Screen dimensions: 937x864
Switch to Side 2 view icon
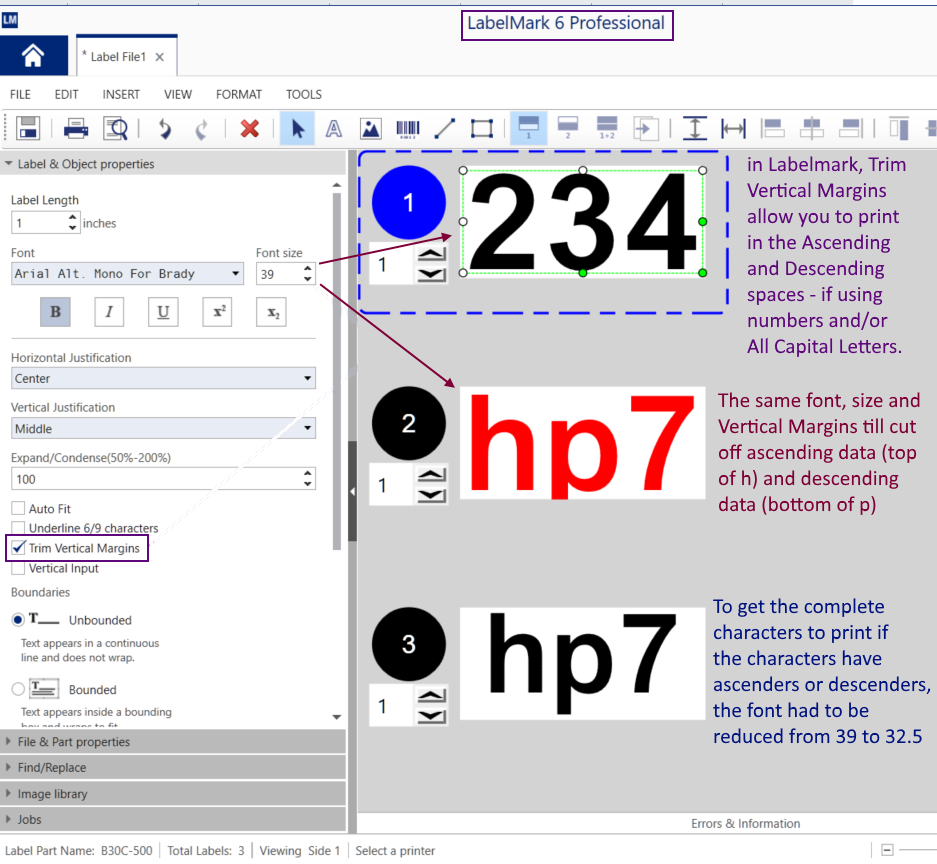tap(568, 128)
